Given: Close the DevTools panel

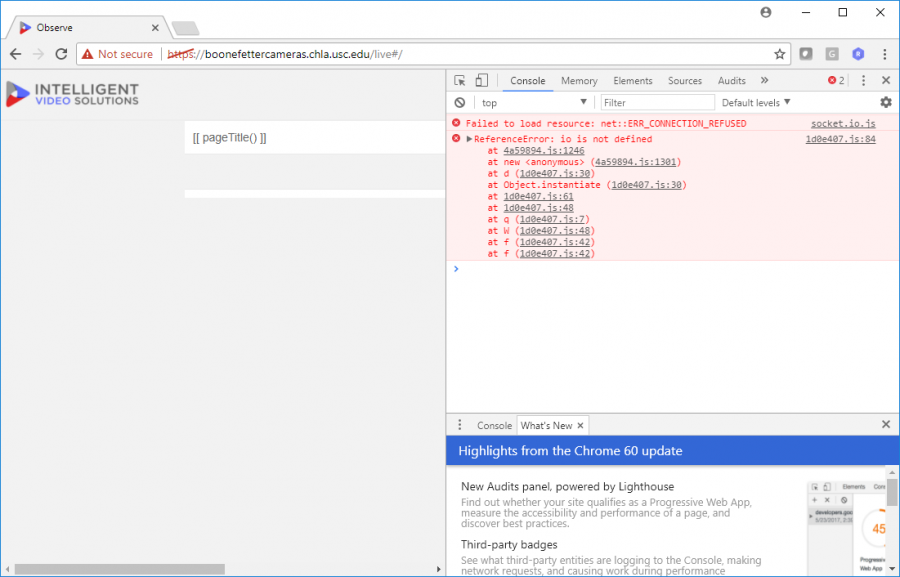Looking at the screenshot, I should click(886, 80).
